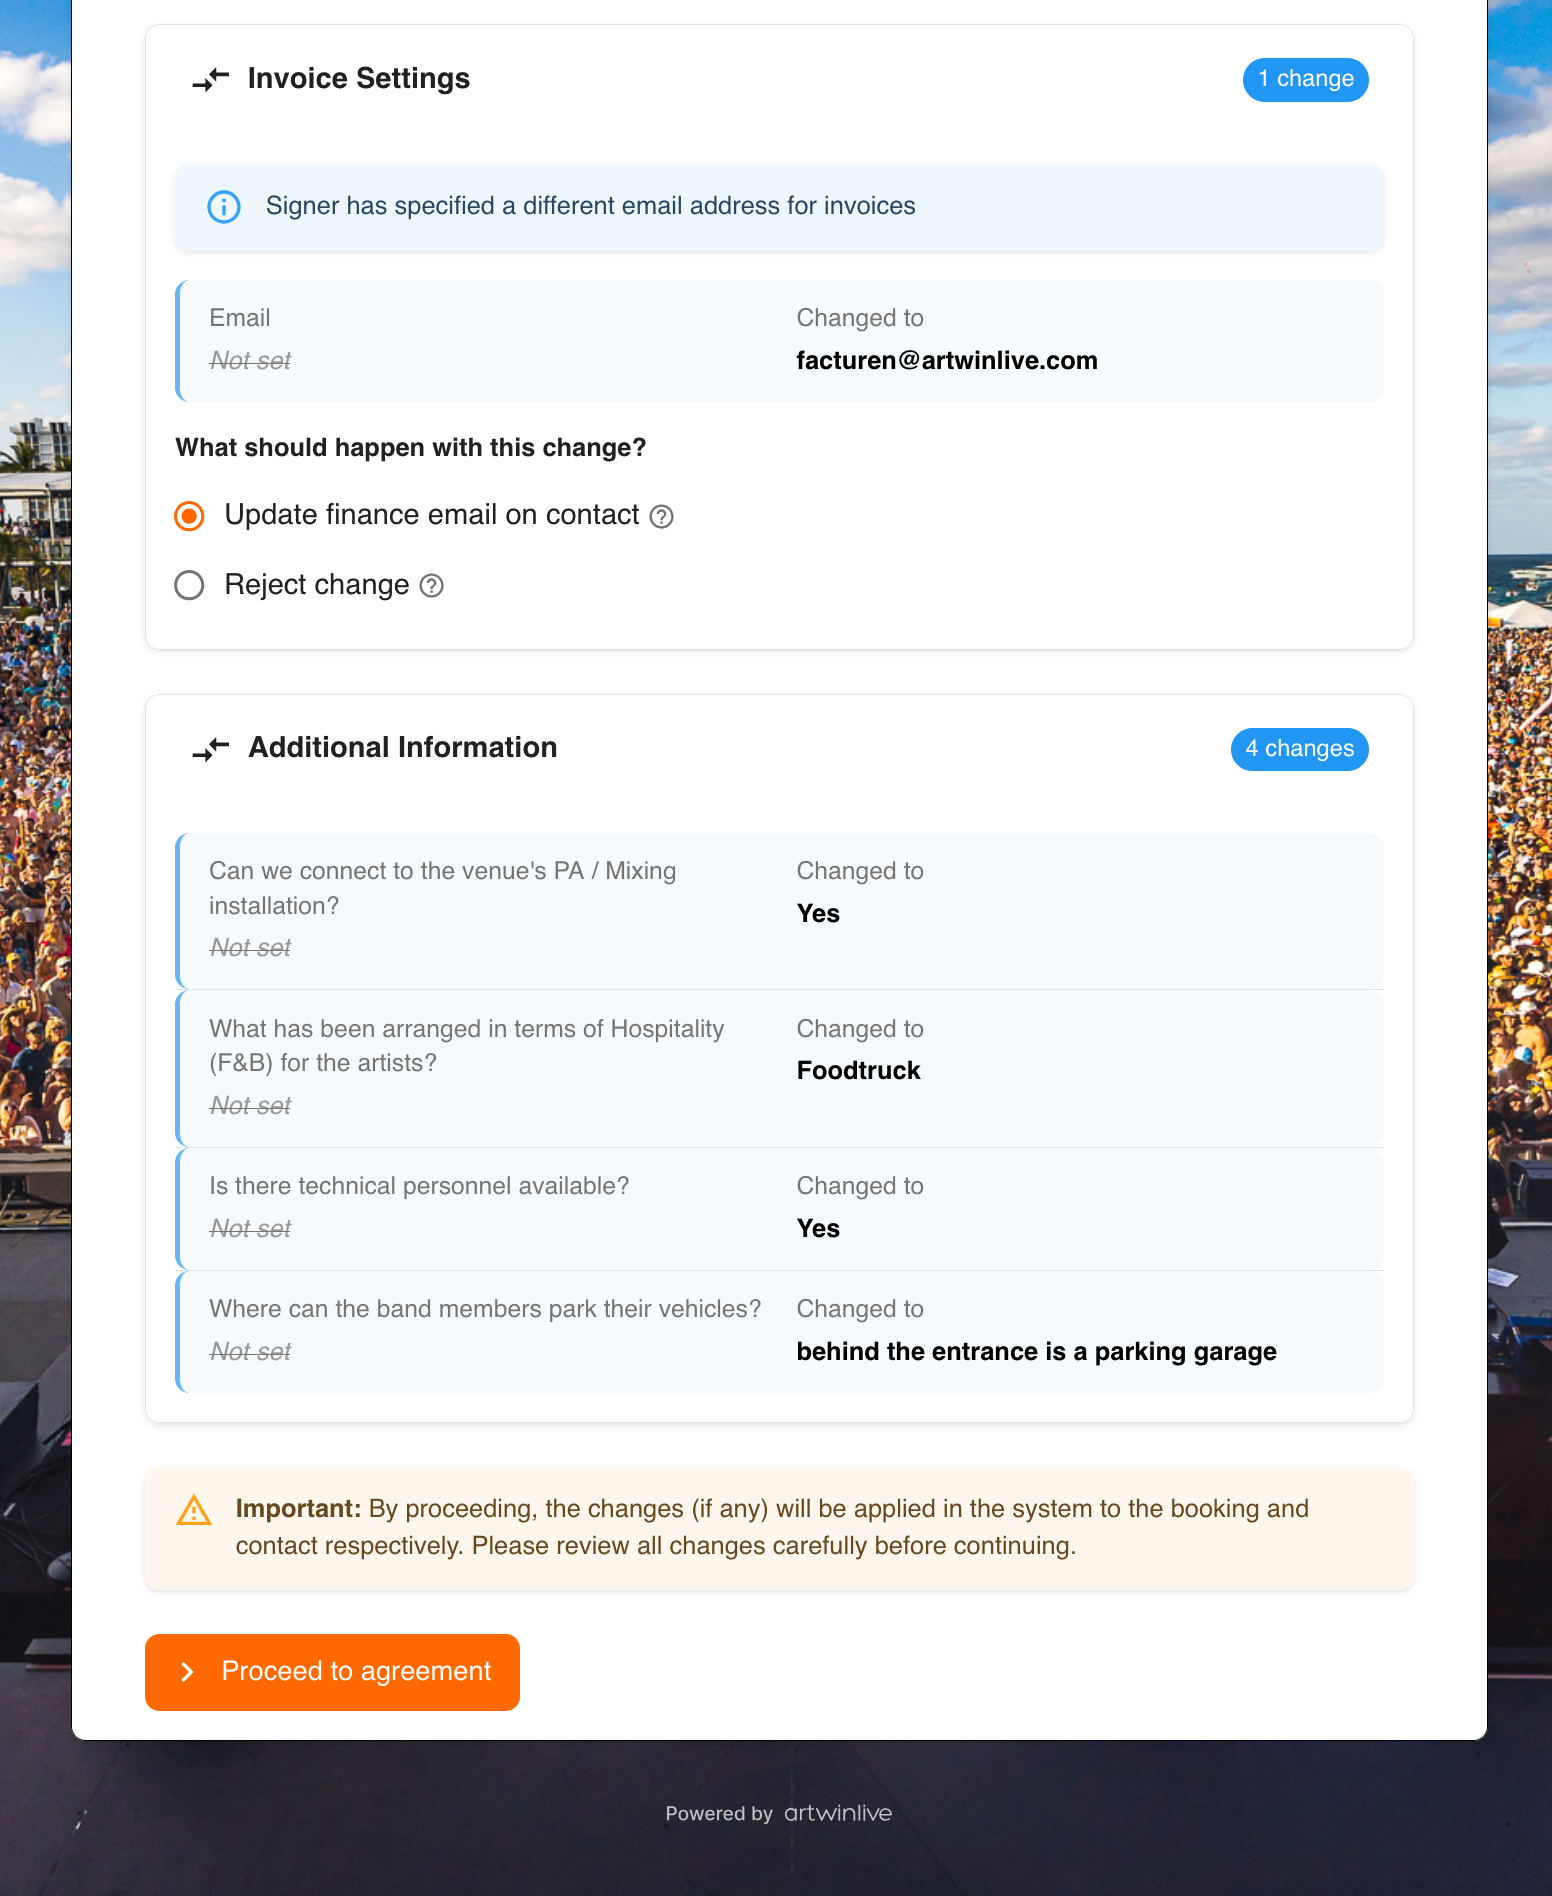Click the Foodtruck hospitality value
Viewport: 1552px width, 1896px height.
click(x=858, y=1071)
